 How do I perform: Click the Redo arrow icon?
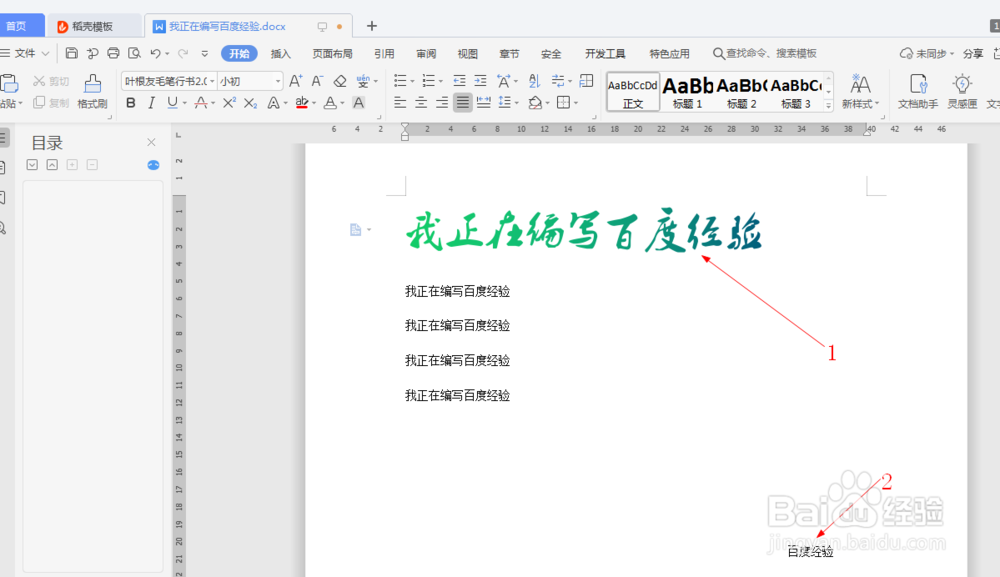(x=183, y=54)
